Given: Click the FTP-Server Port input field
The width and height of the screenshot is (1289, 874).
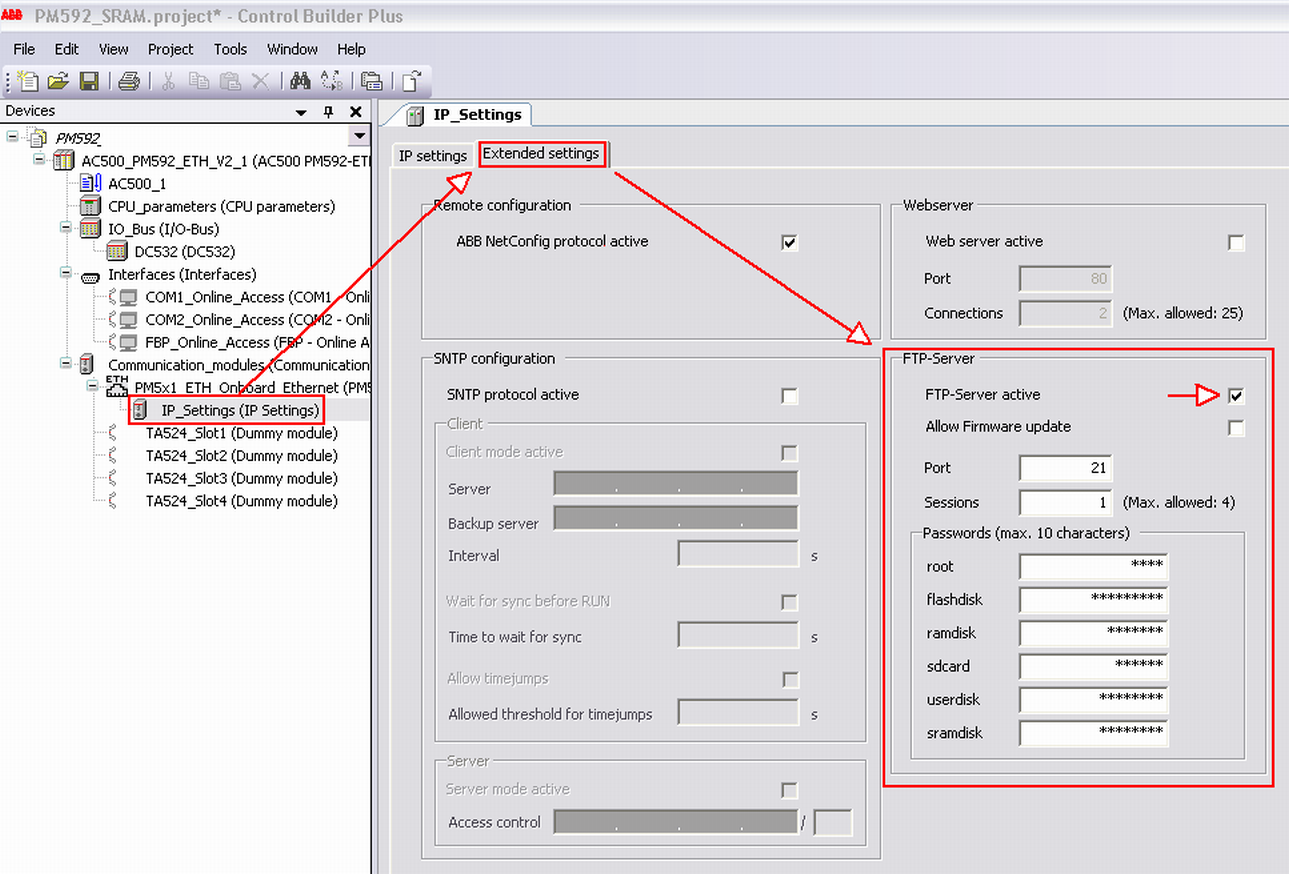Looking at the screenshot, I should 1065,468.
